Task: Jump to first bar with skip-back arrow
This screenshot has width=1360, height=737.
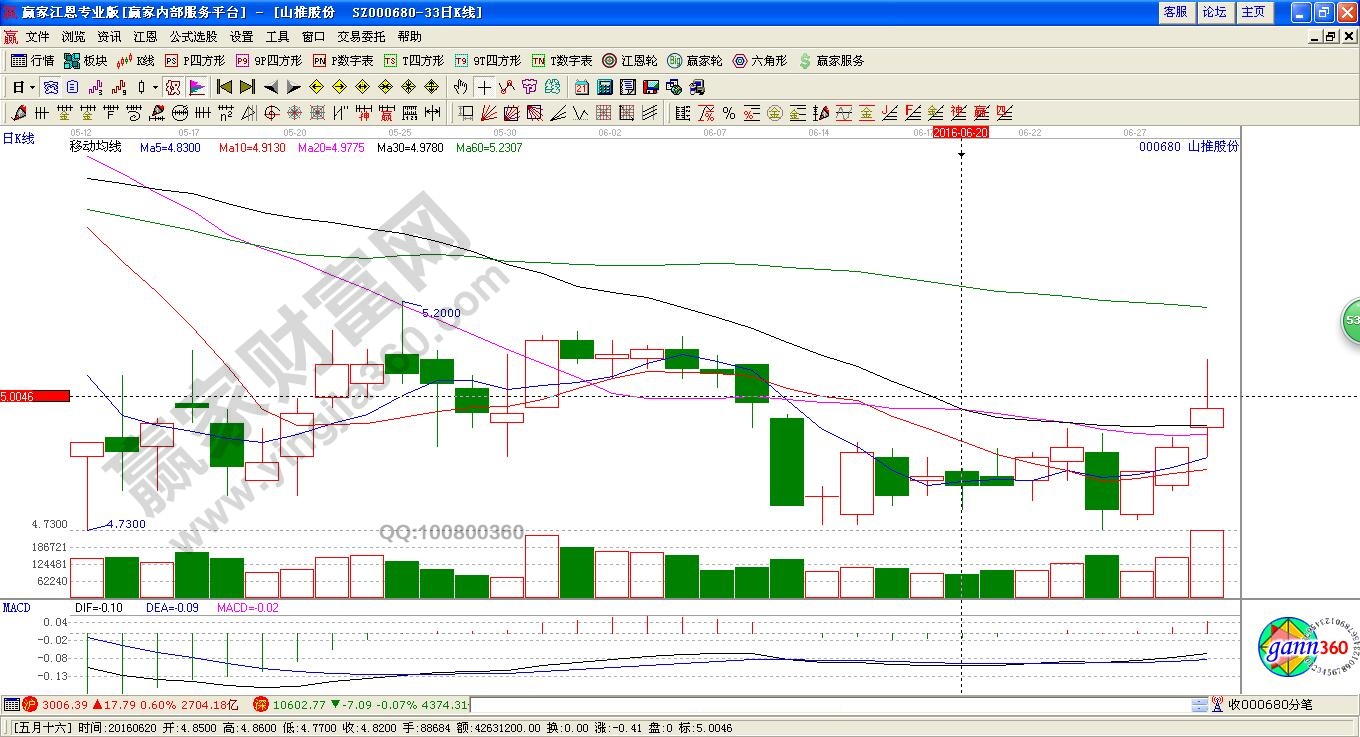Action: 225,87
